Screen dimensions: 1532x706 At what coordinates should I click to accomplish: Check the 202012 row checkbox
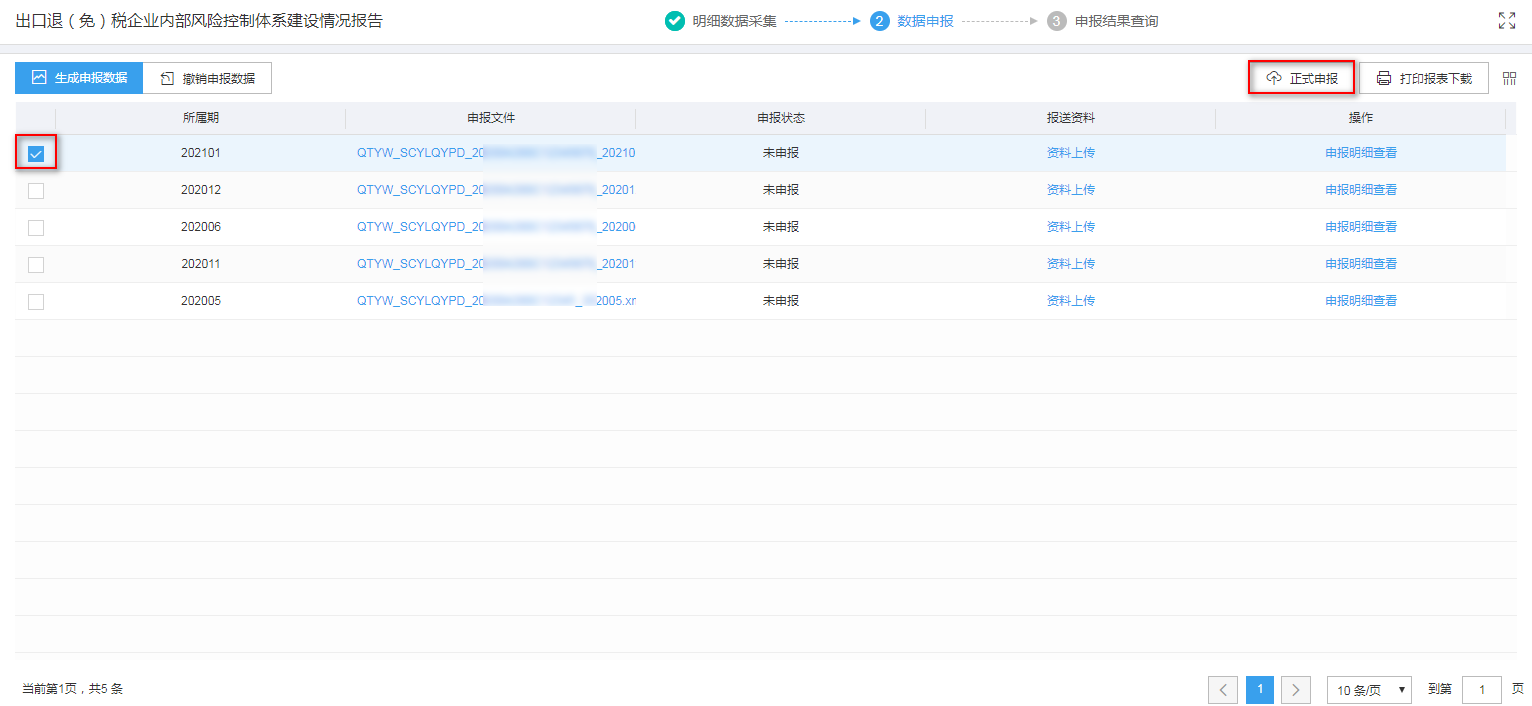(36, 191)
